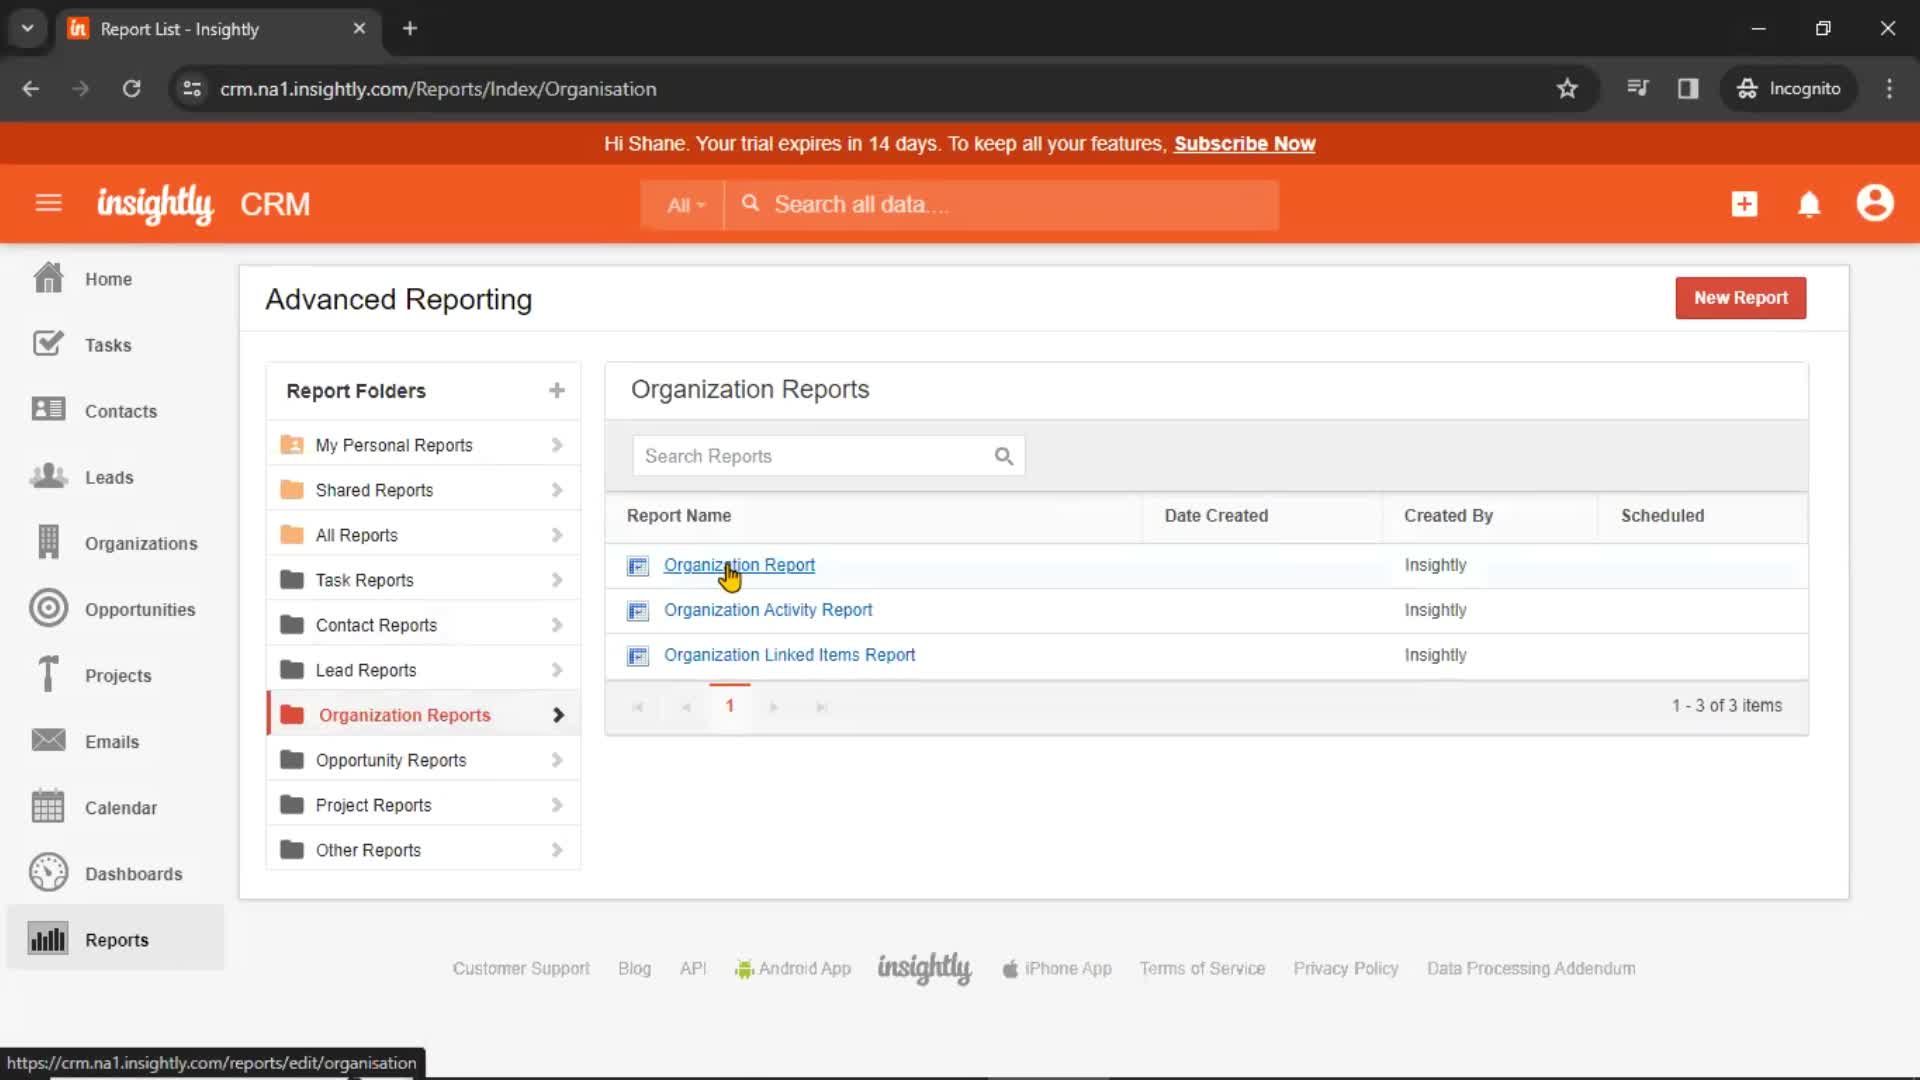This screenshot has width=1920, height=1080.
Task: Sort by Scheduled column
Action: coord(1662,516)
